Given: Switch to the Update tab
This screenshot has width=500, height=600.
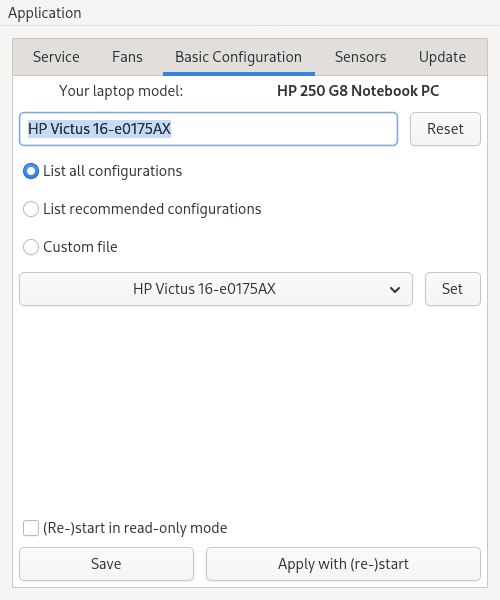Looking at the screenshot, I should pos(442,57).
